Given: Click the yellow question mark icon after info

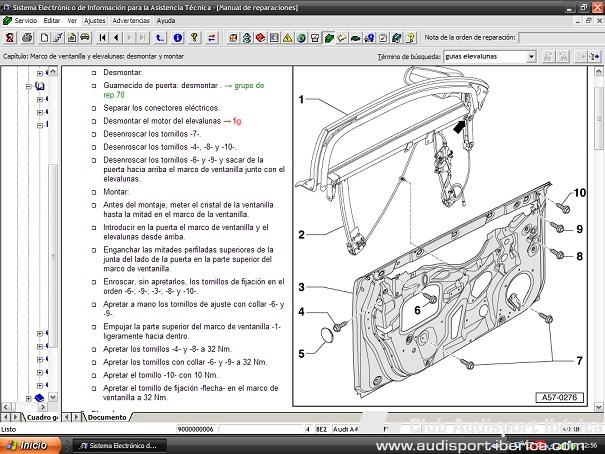Looking at the screenshot, I should [x=194, y=37].
